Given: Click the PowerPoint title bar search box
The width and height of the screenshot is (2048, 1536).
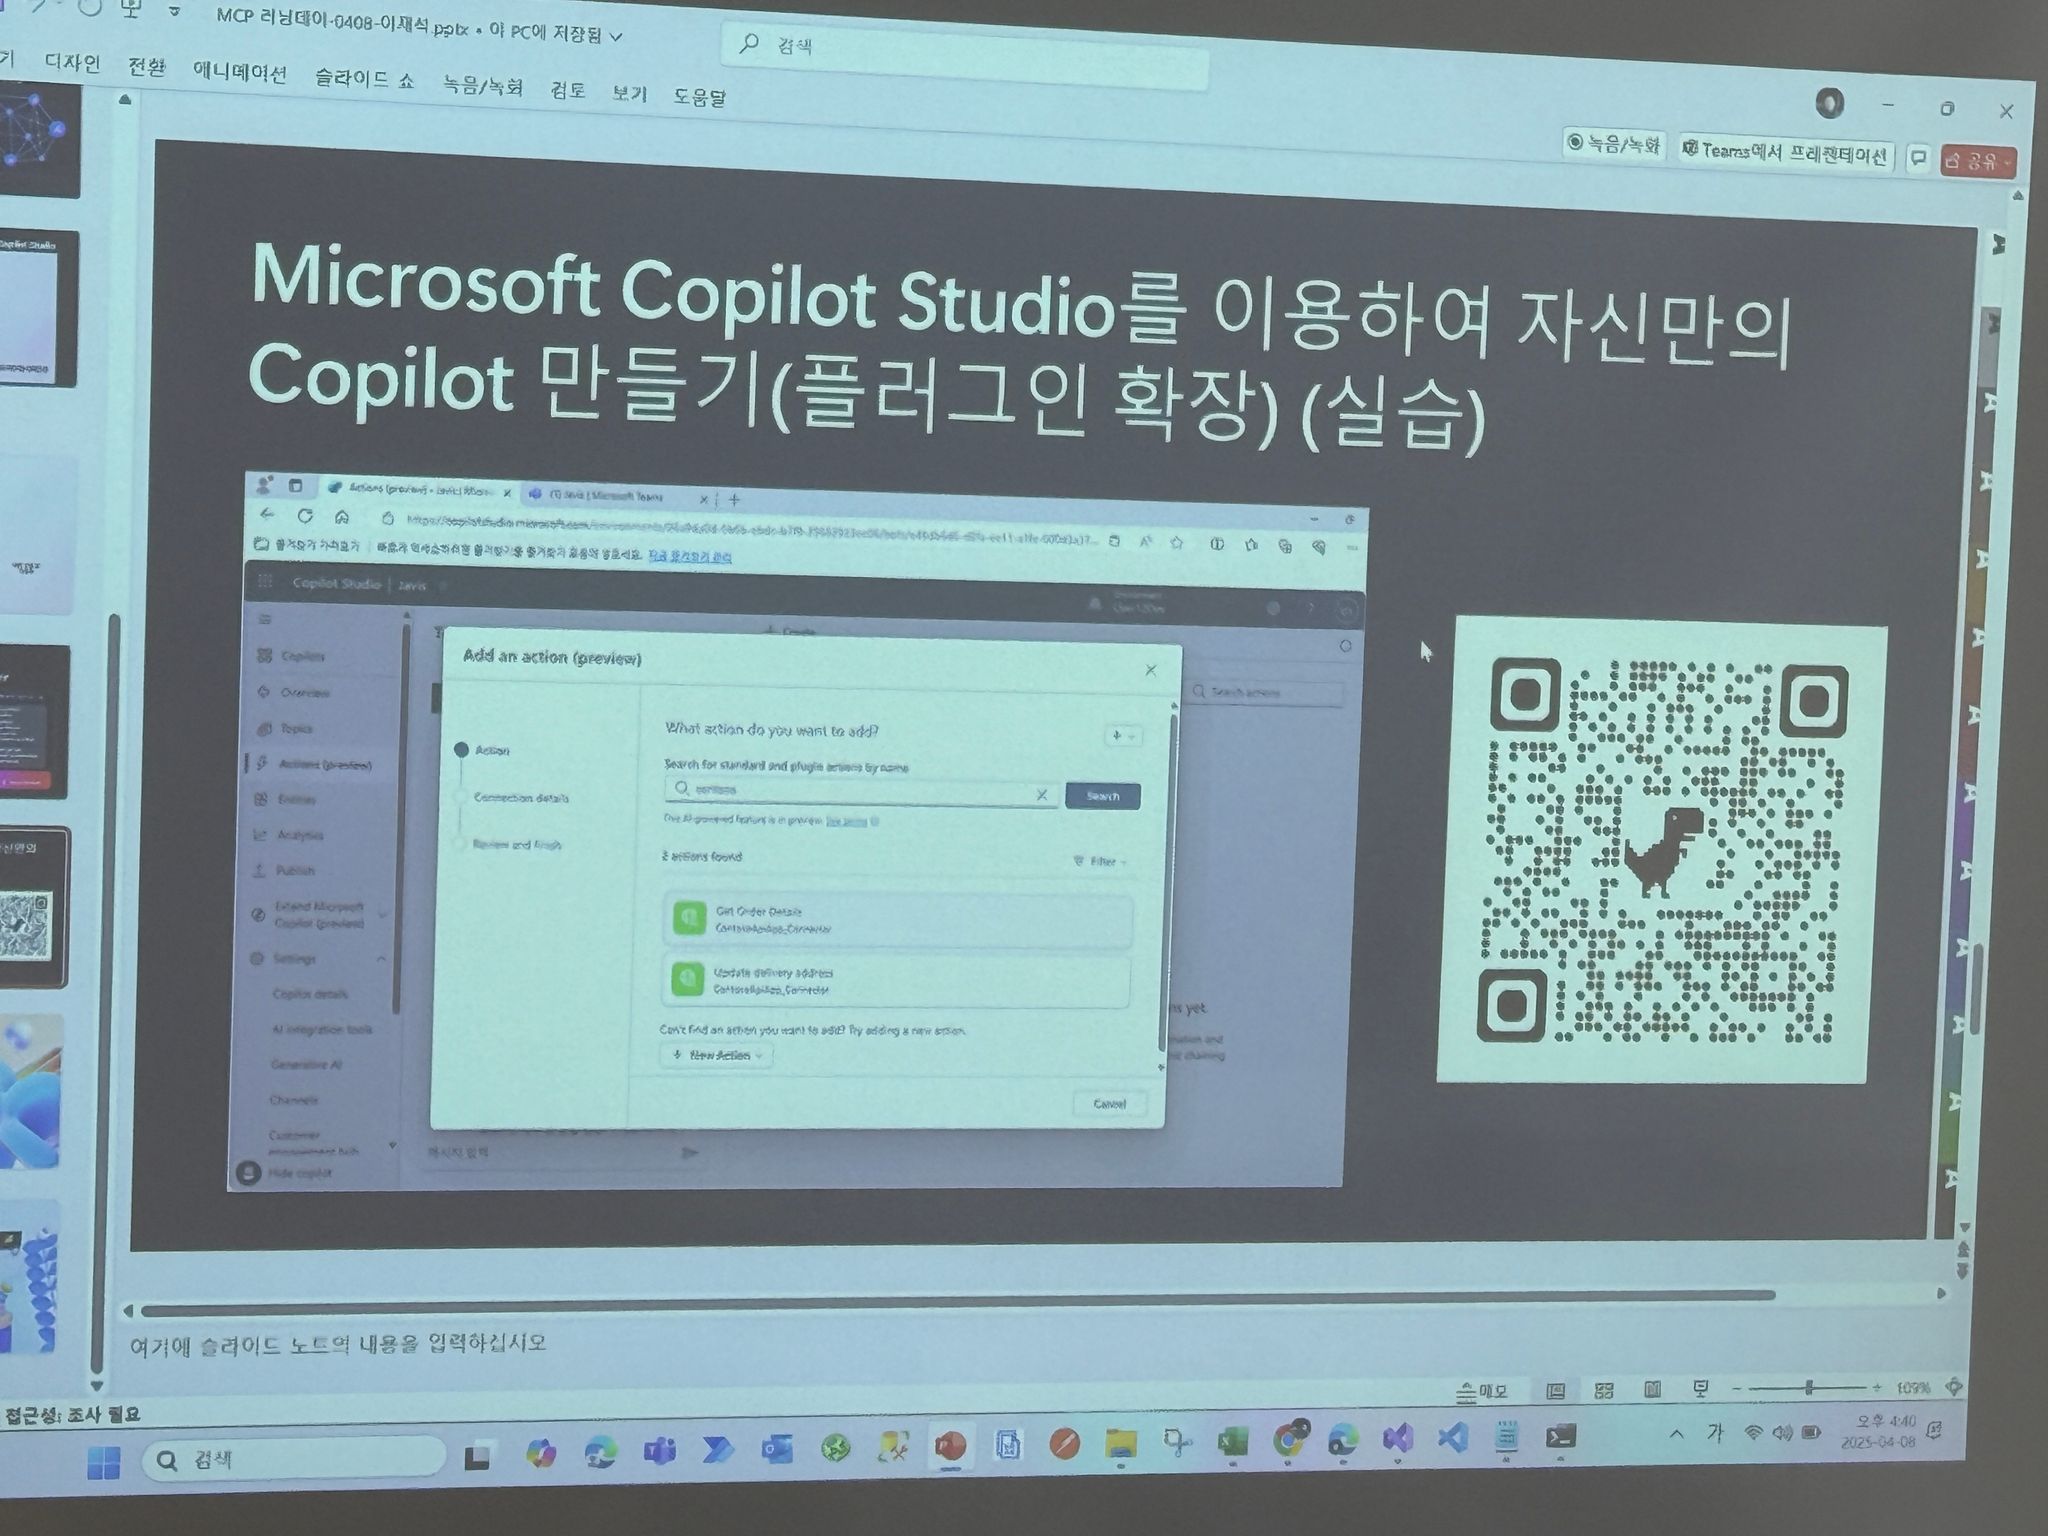Looking at the screenshot, I should (x=965, y=57).
